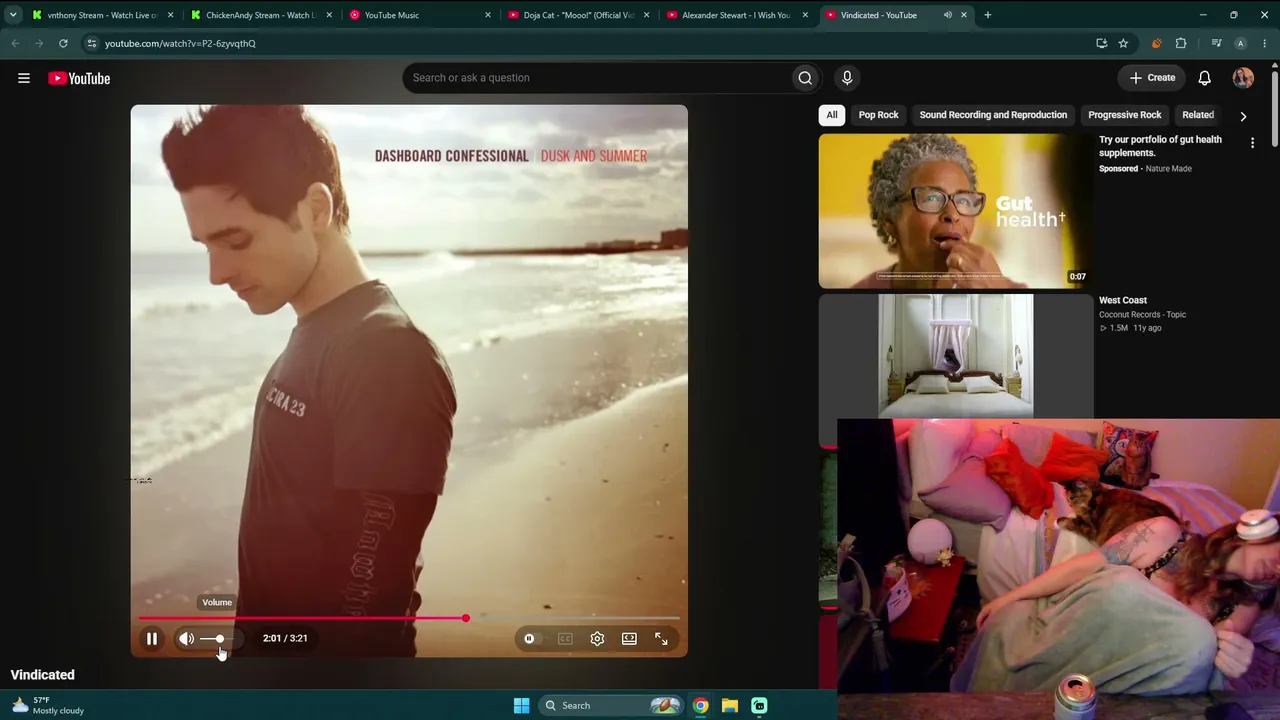Bookmark this page with the star
The height and width of the screenshot is (720, 1280).
(1123, 43)
